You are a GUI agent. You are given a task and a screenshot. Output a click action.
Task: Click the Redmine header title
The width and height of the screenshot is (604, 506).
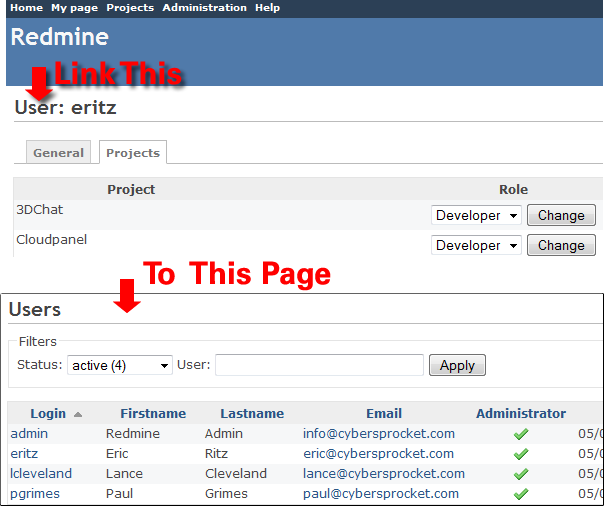click(60, 37)
